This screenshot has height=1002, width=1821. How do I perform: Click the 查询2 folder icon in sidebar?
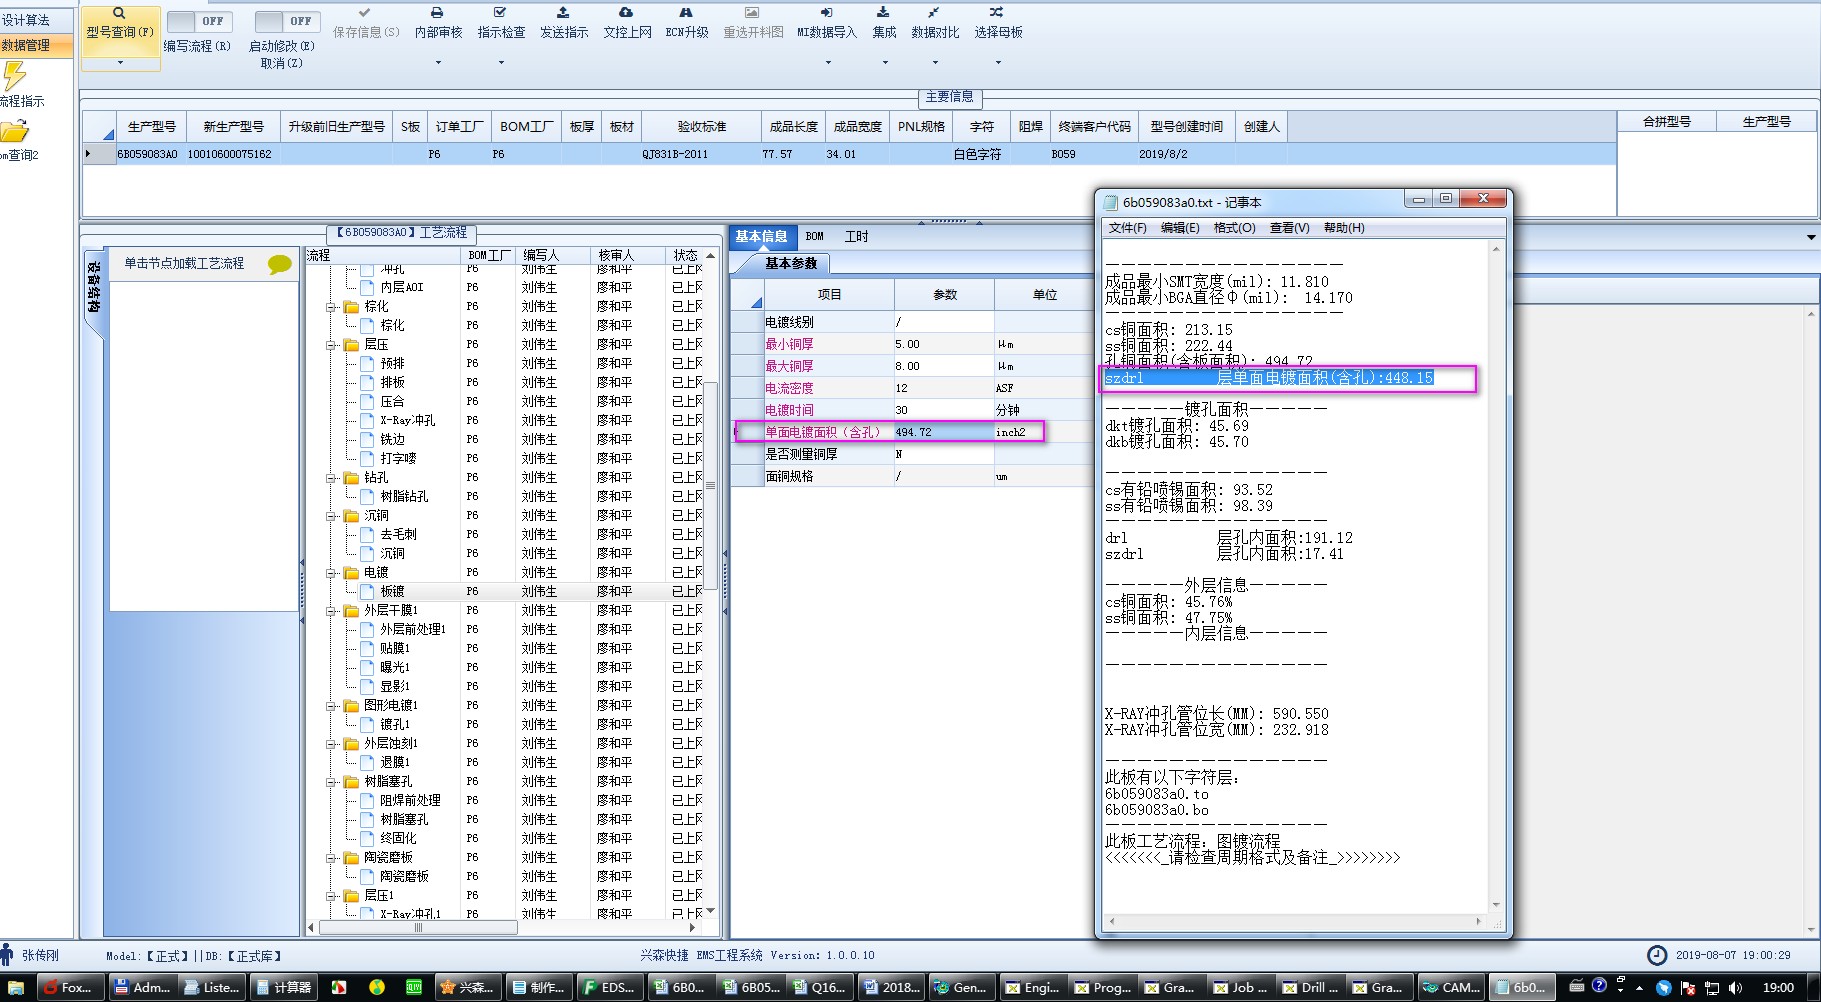pyautogui.click(x=14, y=131)
